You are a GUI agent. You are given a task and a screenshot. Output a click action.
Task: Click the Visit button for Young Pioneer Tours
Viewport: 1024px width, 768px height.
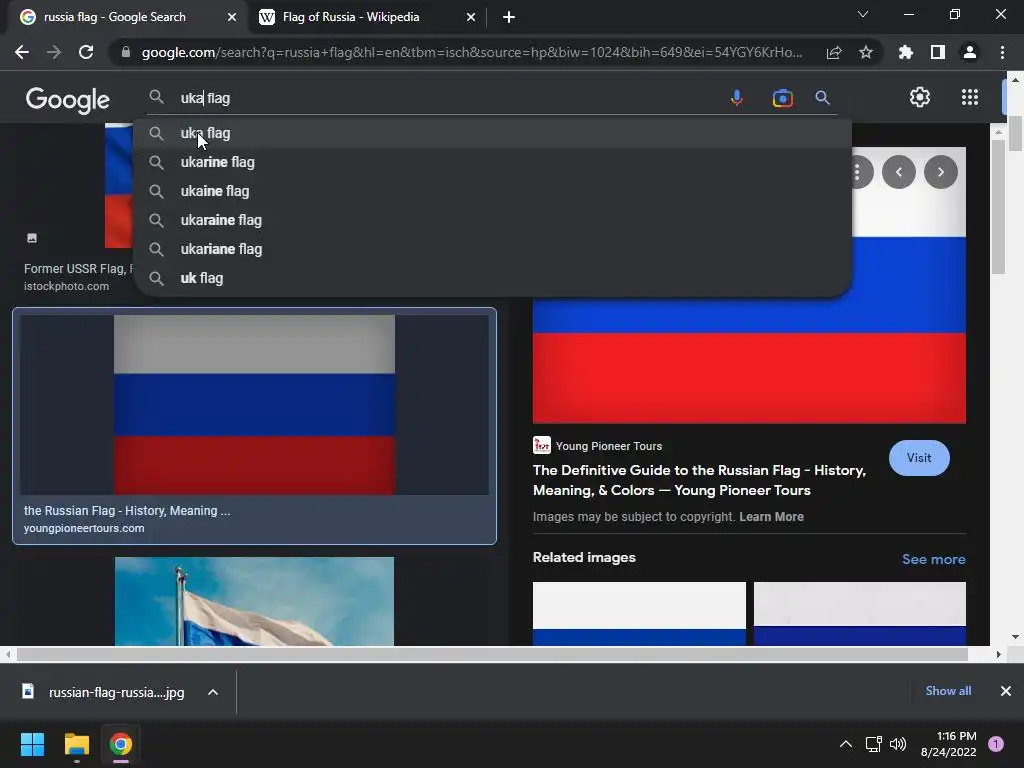[919, 458]
